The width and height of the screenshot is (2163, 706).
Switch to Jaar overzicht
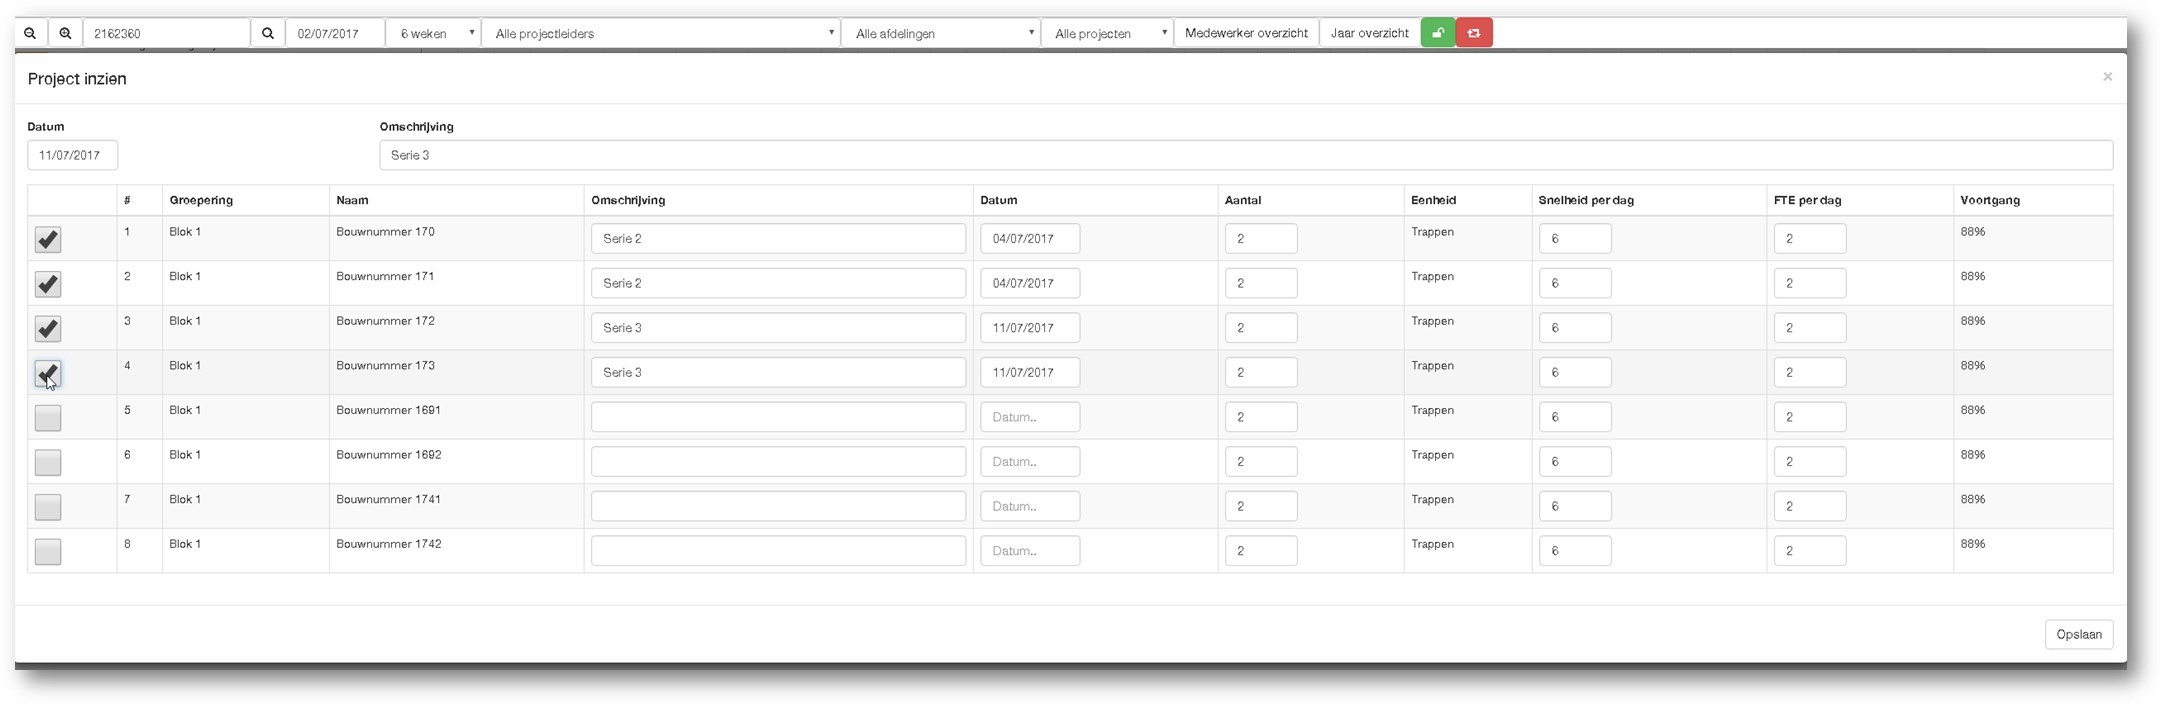1369,33
